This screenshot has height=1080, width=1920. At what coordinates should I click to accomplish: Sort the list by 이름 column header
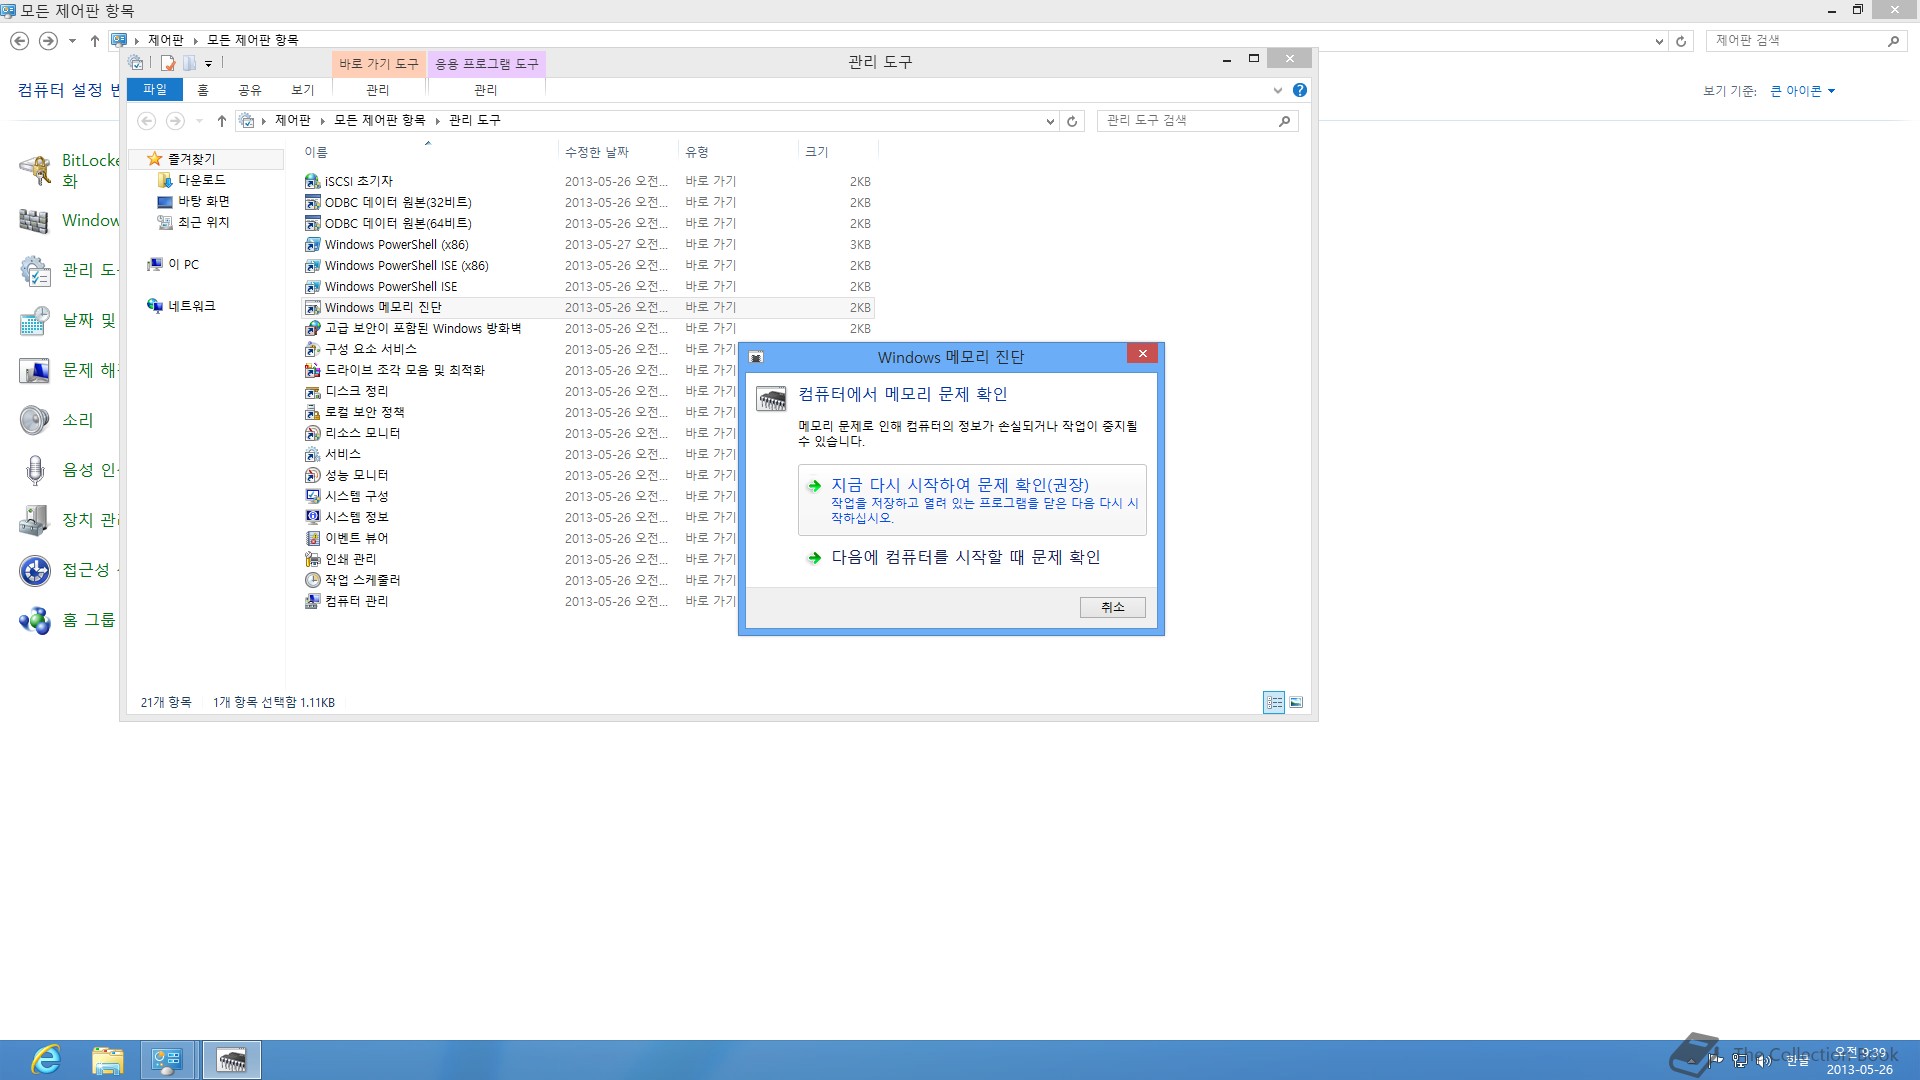(x=428, y=152)
